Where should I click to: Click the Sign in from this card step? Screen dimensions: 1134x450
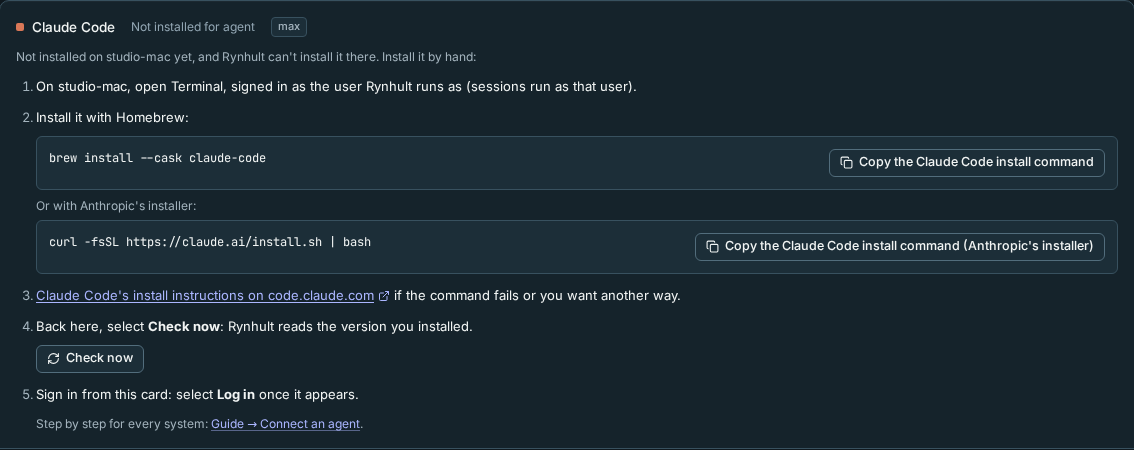[197, 395]
